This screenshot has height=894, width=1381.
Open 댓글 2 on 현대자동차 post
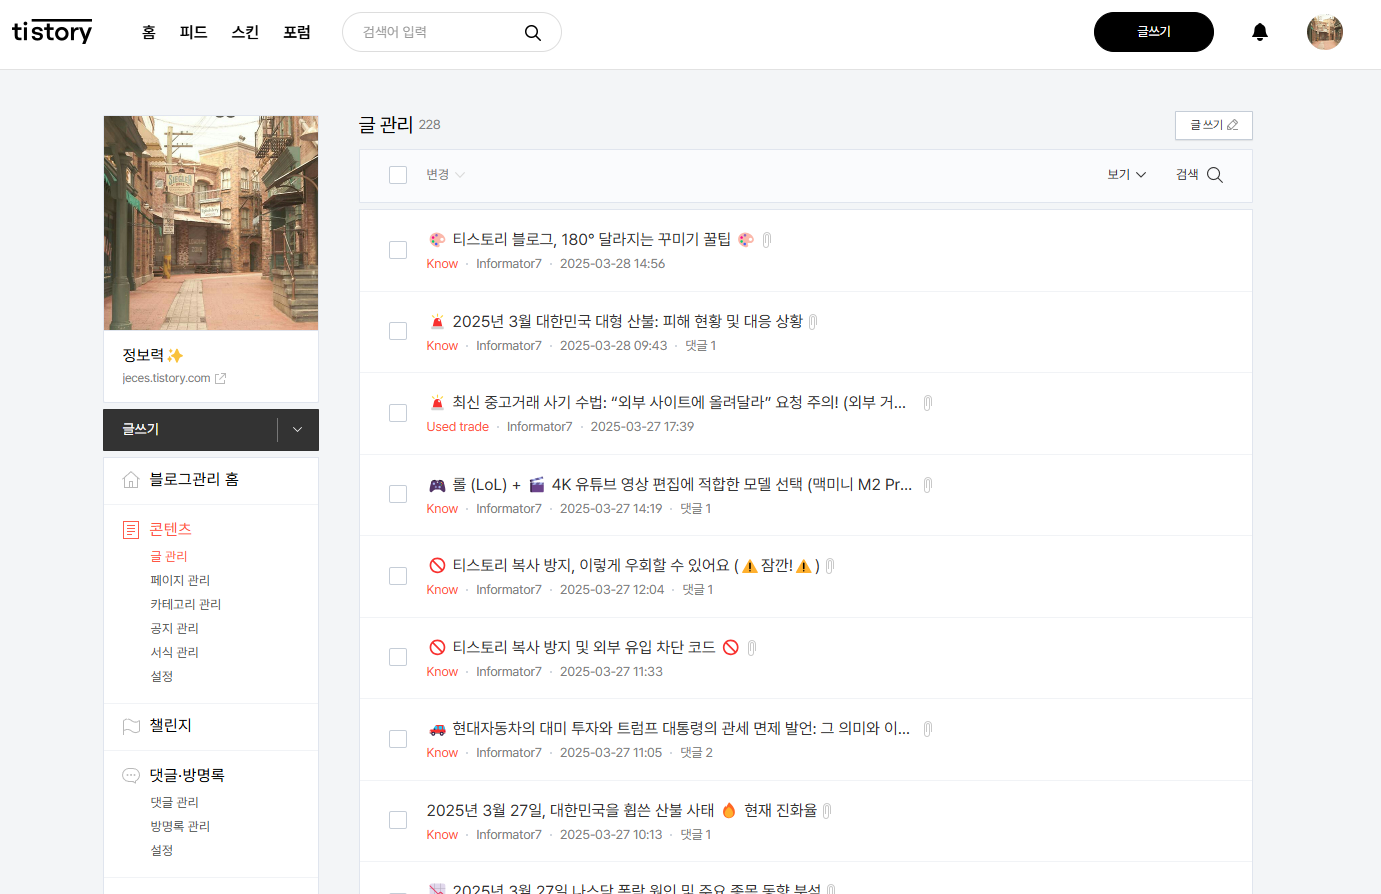[x=697, y=753]
